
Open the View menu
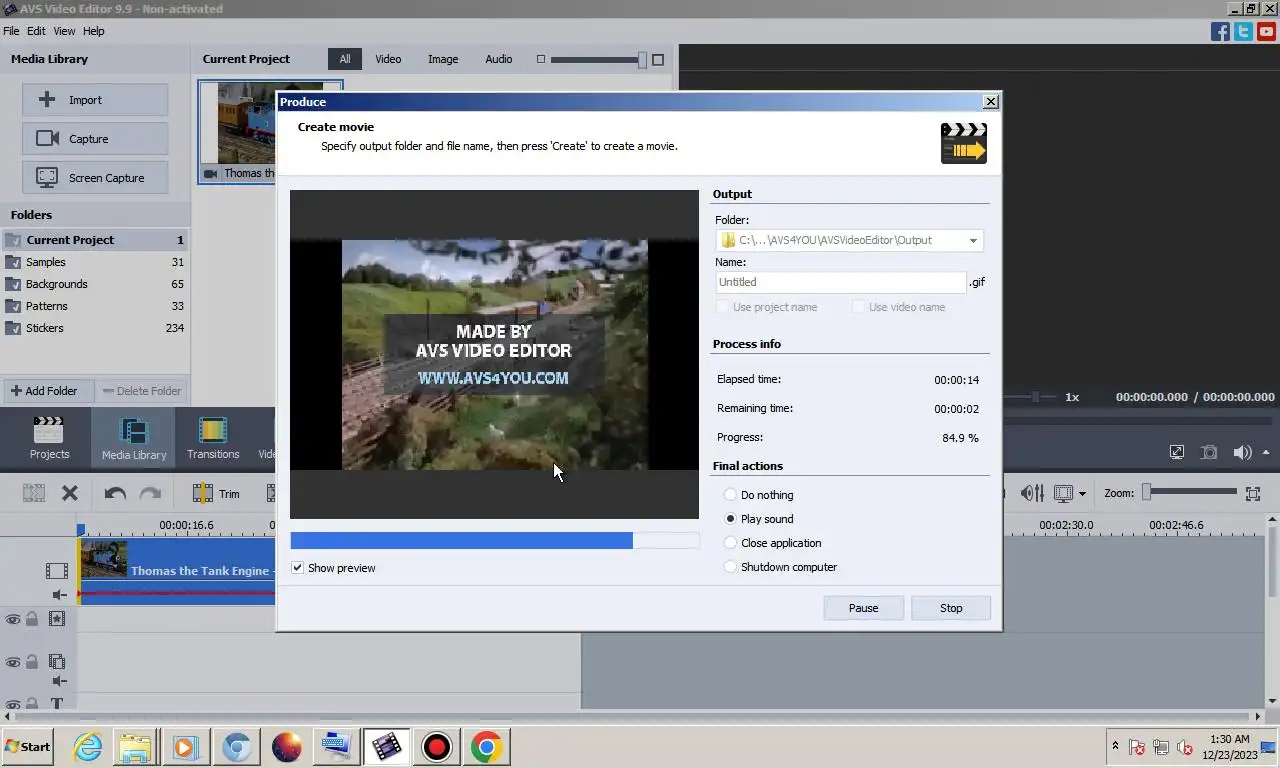[64, 31]
